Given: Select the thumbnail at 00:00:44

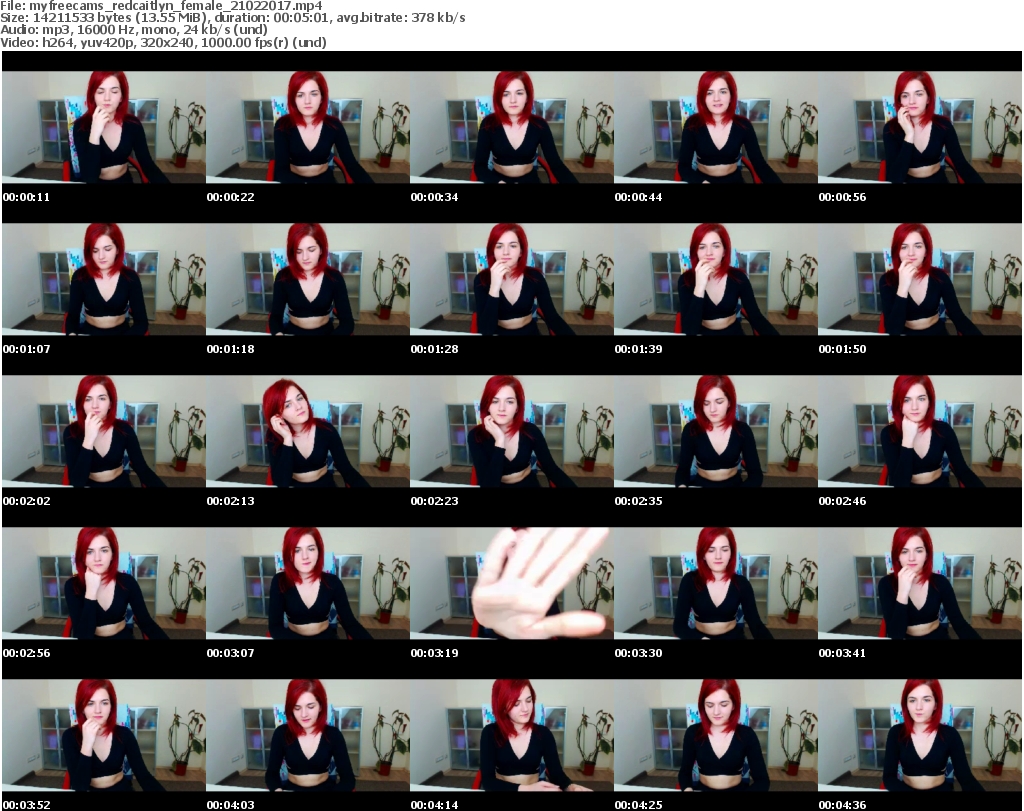Looking at the screenshot, I should point(715,127).
